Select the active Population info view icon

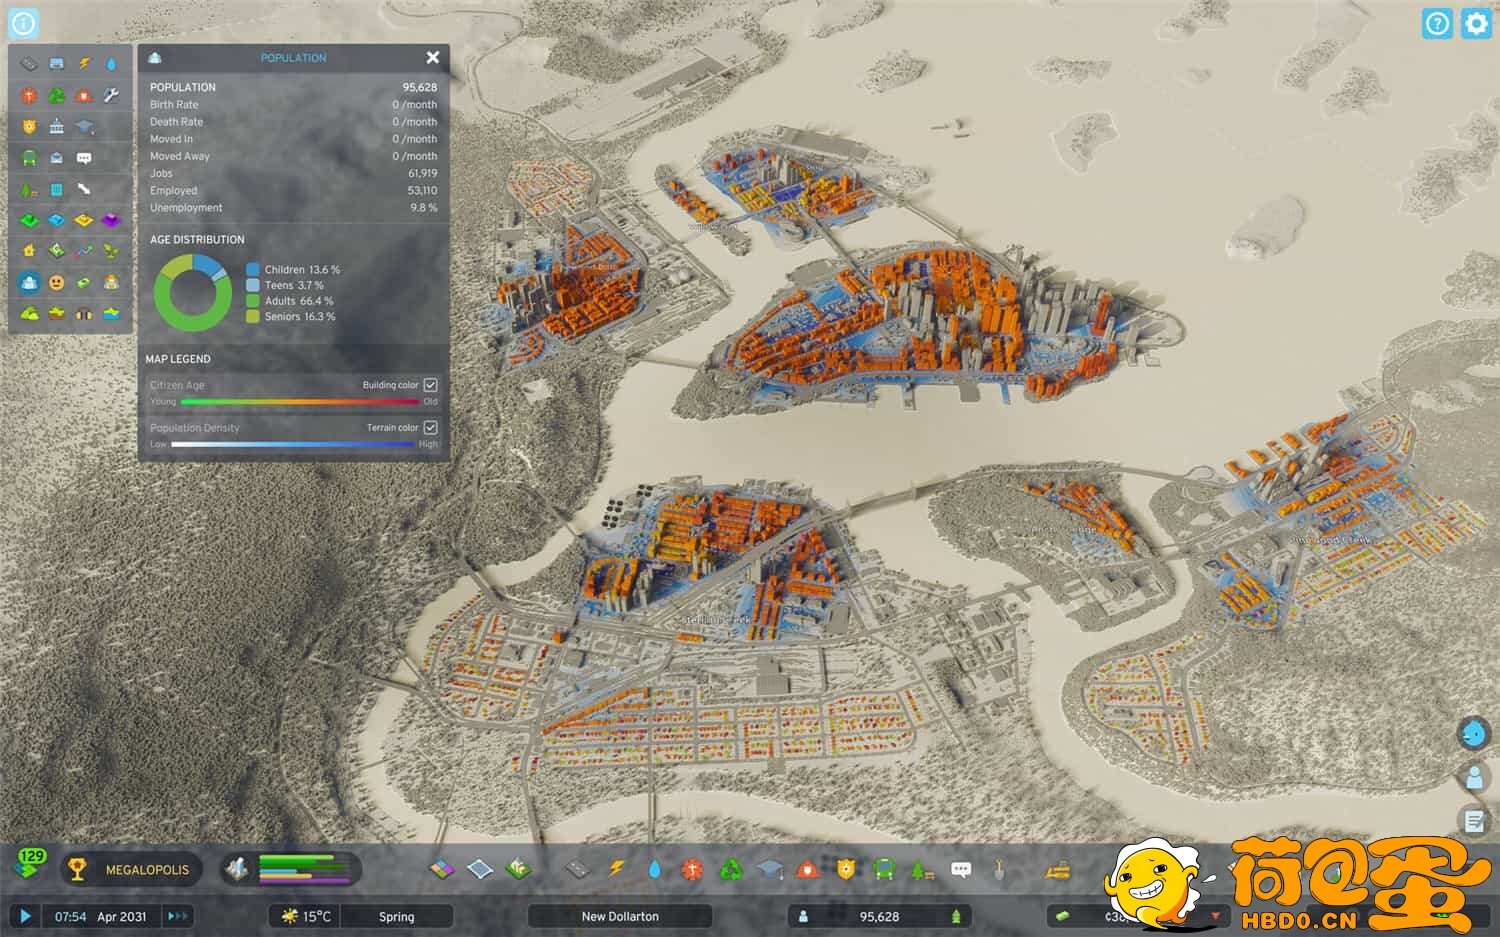[x=29, y=283]
